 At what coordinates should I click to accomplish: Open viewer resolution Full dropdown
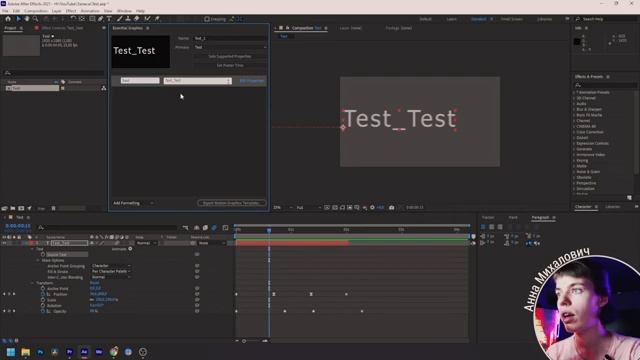(309, 208)
